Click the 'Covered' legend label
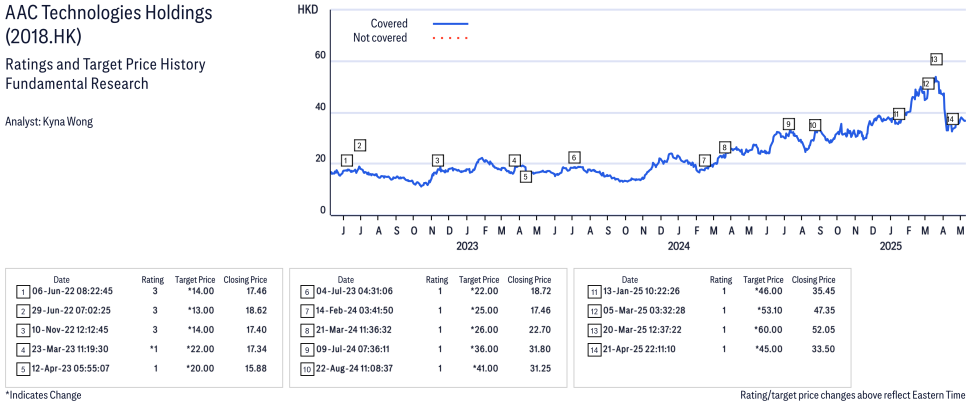 tap(389, 24)
